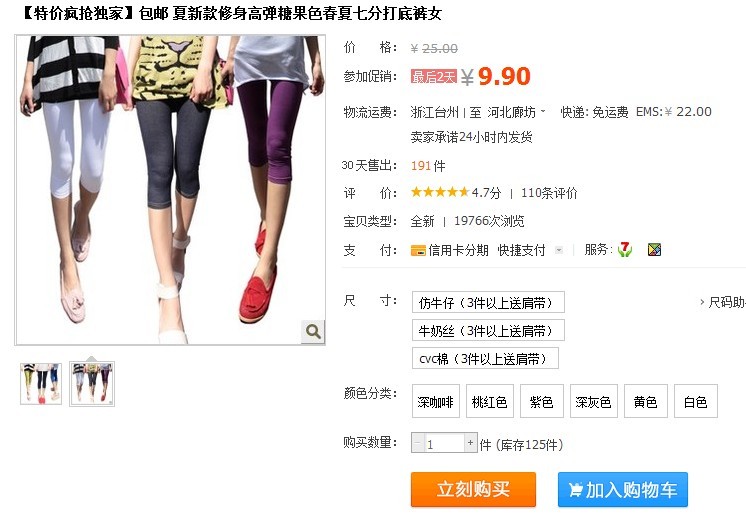746x514 pixels.
Task: Click the magnifier zoom icon on product image
Action: 313,331
